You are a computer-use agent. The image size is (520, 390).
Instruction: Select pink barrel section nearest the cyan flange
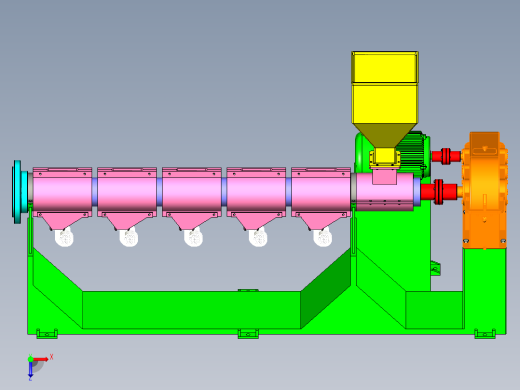(x=62, y=193)
